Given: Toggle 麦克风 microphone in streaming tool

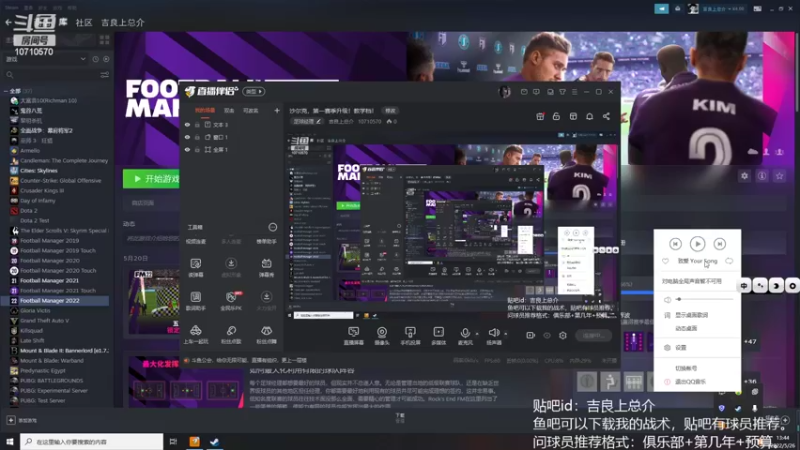Looking at the screenshot, I should tap(465, 336).
